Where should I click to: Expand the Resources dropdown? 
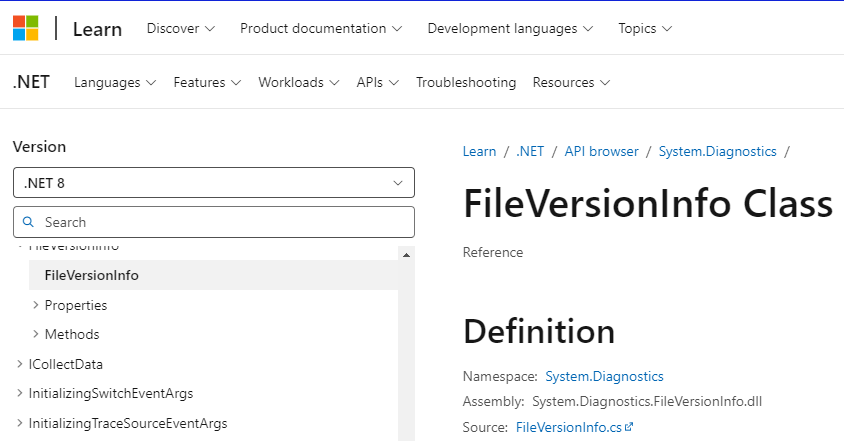coord(571,82)
